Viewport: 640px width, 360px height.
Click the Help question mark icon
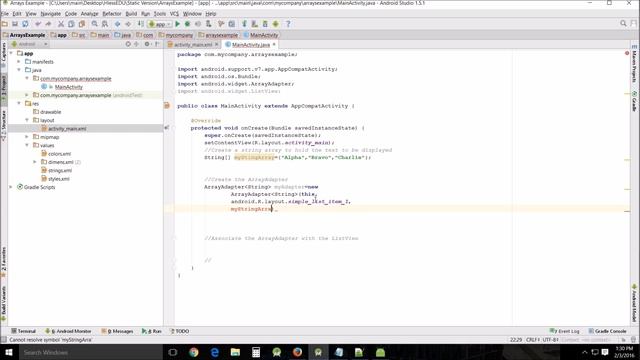[x=288, y=24]
